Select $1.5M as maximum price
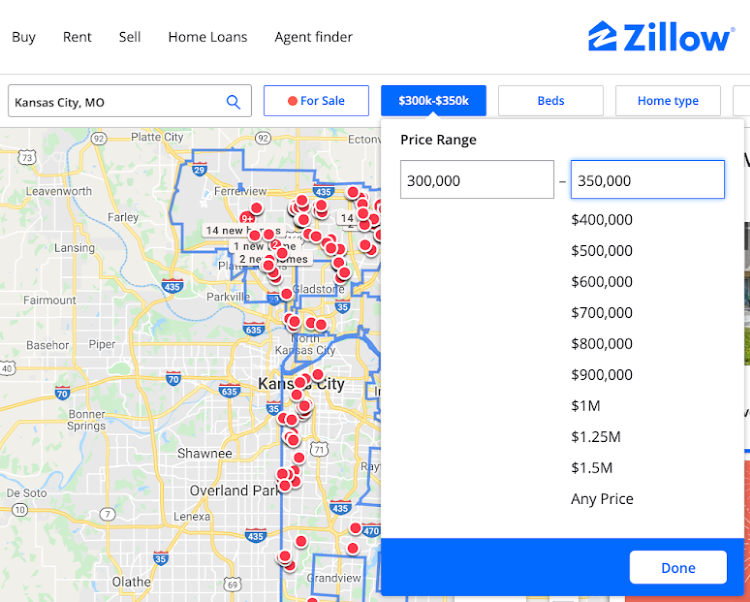This screenshot has height=602, width=750. (x=592, y=468)
